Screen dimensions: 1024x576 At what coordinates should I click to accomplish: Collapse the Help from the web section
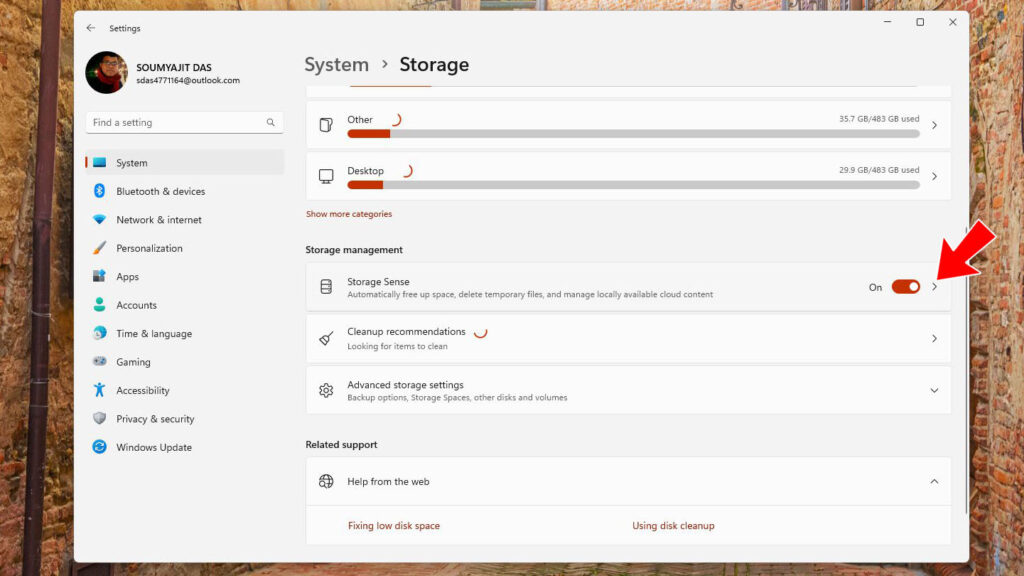click(934, 481)
